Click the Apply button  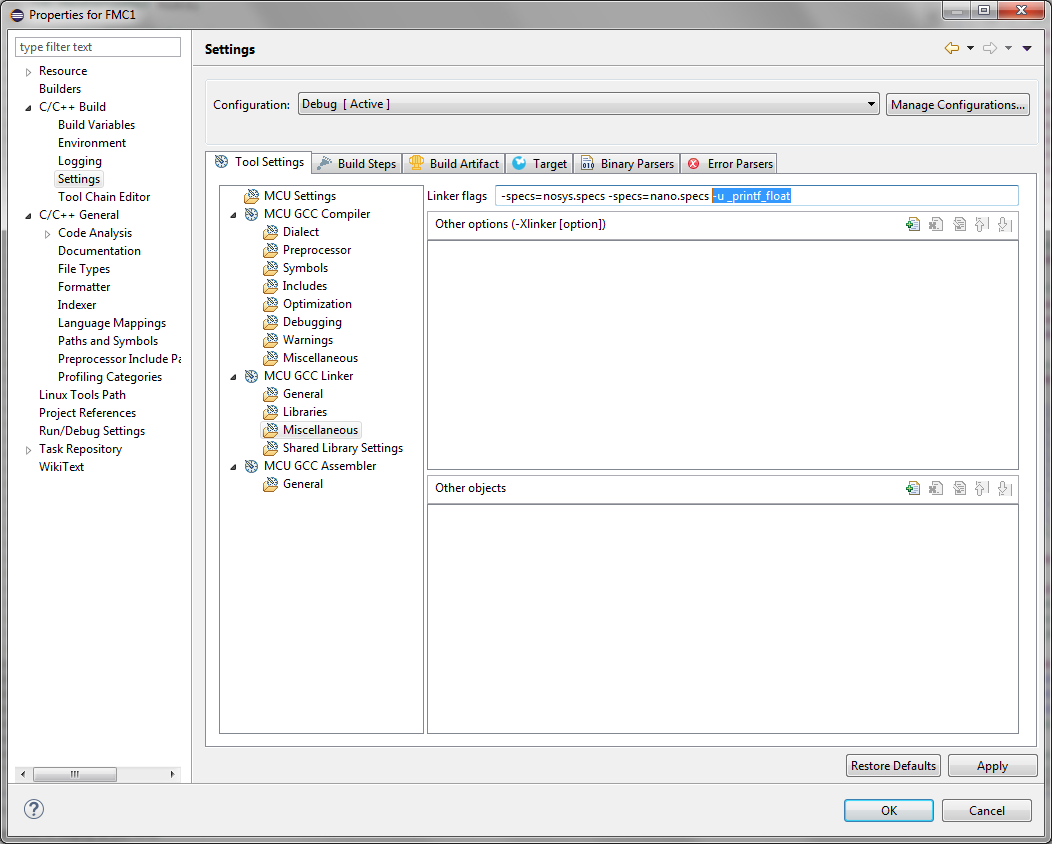(x=992, y=766)
